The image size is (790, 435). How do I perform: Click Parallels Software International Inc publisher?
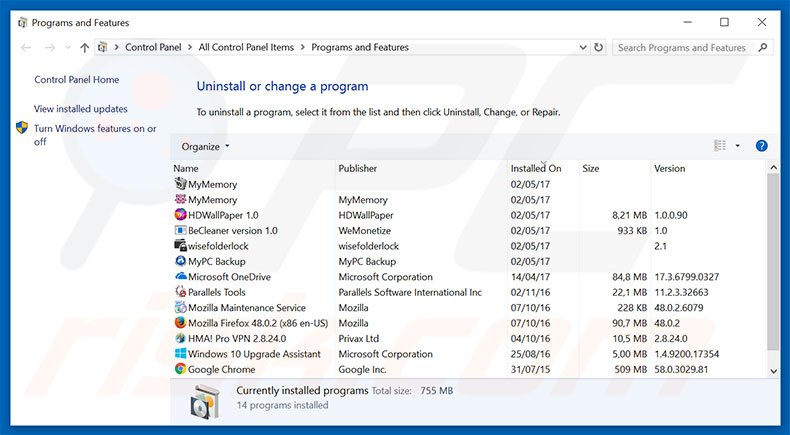pyautogui.click(x=410, y=292)
